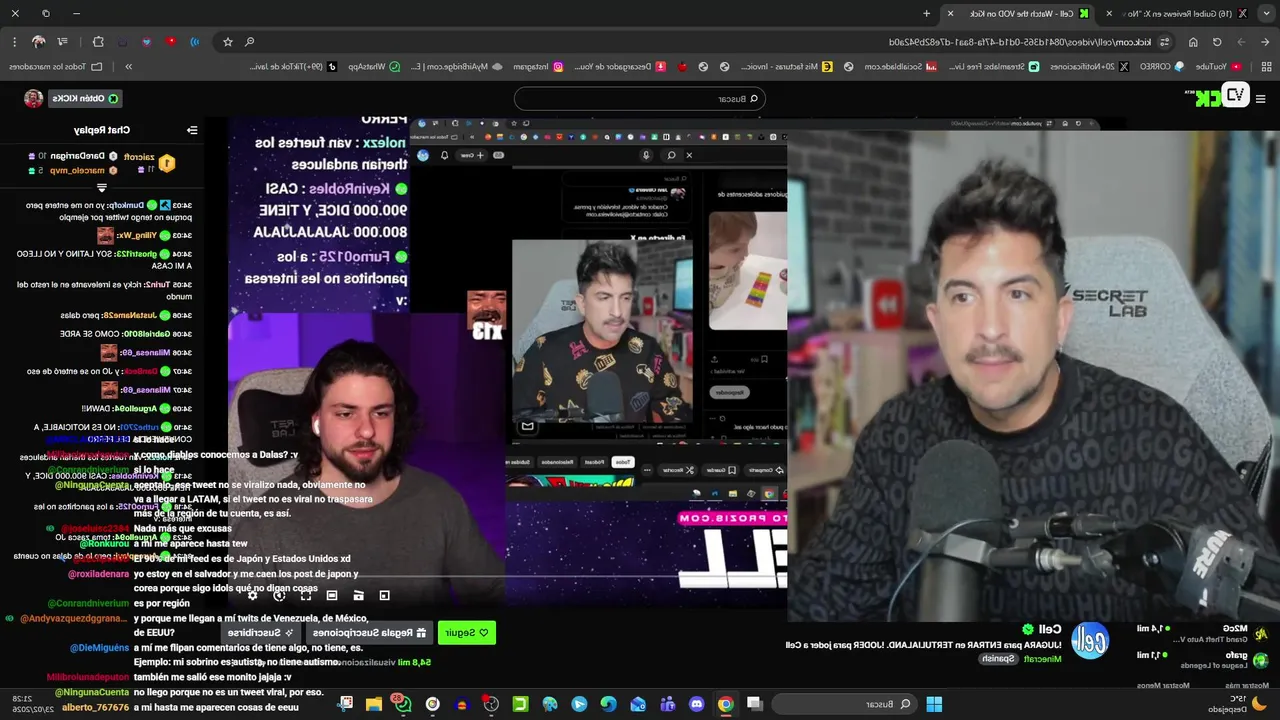Open WhatsApp from the taskbar

[x=403, y=704]
